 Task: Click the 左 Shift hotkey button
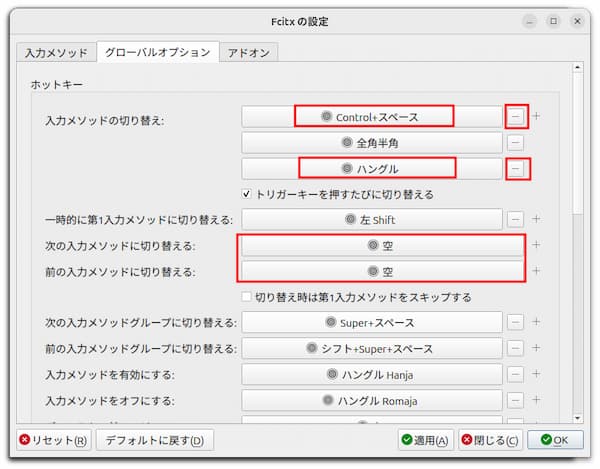tap(372, 220)
